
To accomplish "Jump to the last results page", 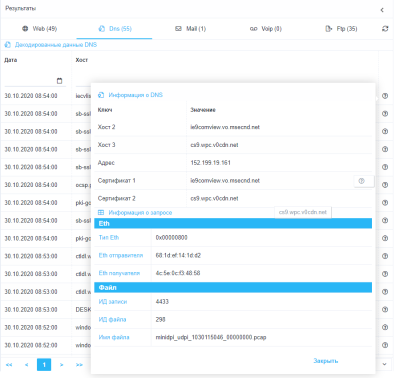I will (x=79, y=365).
